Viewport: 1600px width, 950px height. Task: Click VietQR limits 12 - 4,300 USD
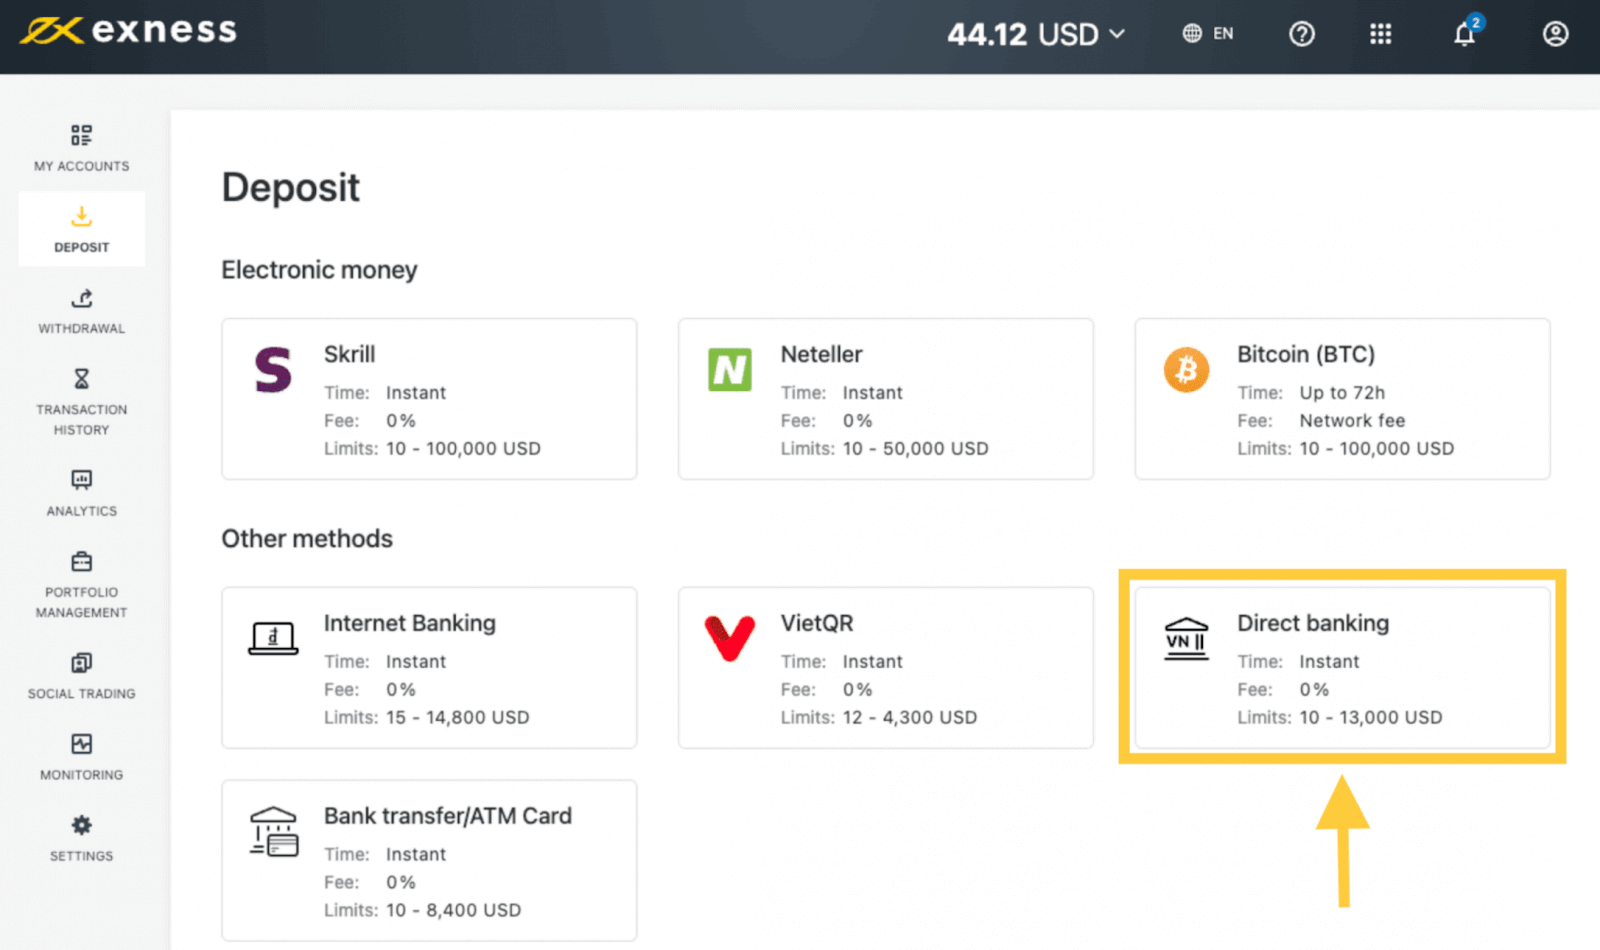(909, 717)
